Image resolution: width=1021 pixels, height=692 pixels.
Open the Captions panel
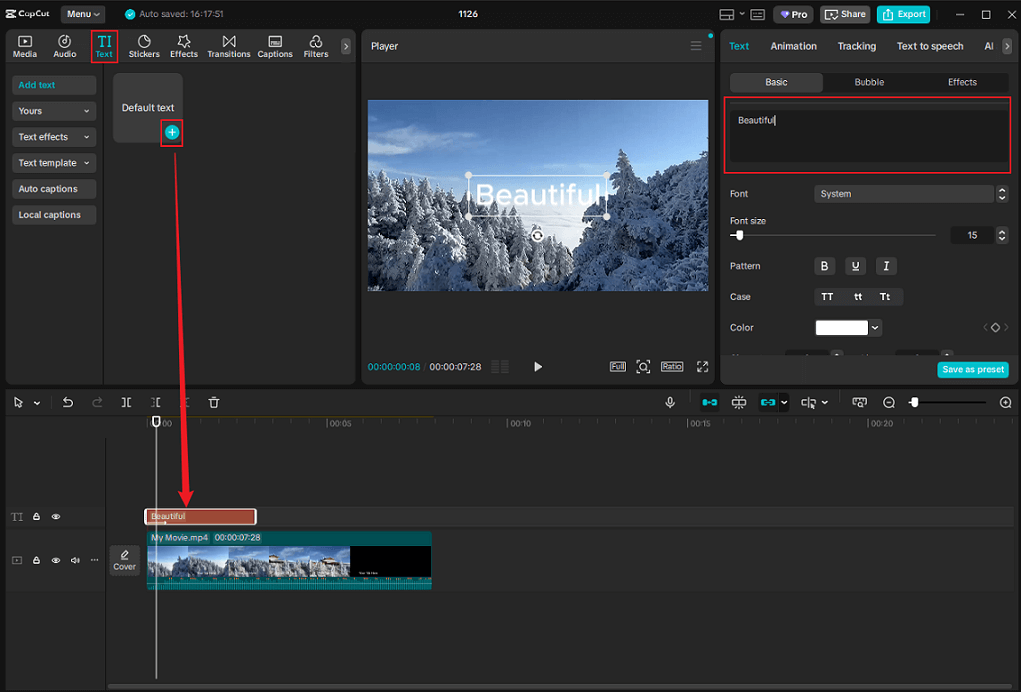click(274, 44)
